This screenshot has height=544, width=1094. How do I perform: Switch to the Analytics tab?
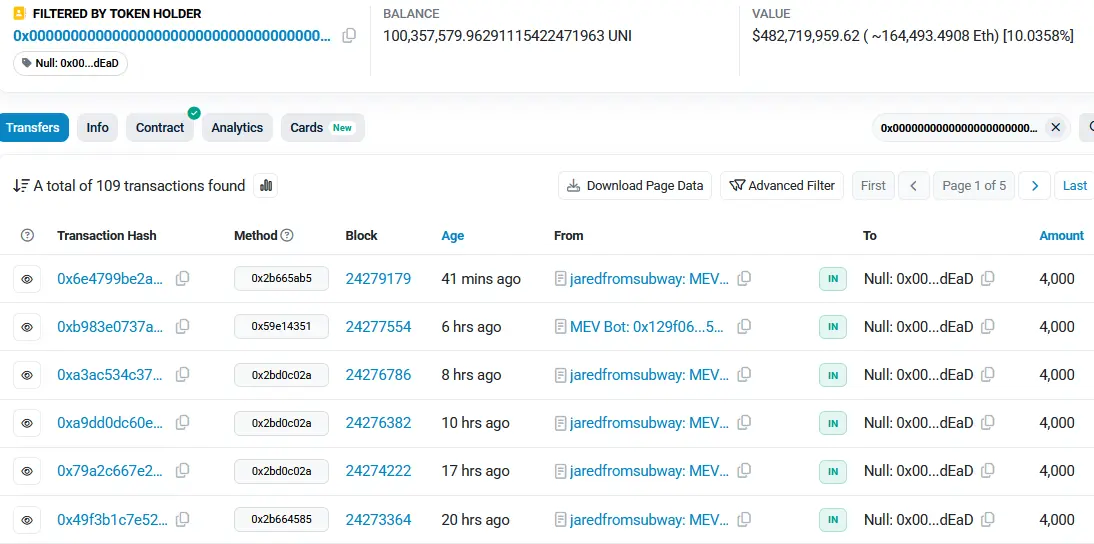[x=237, y=128]
